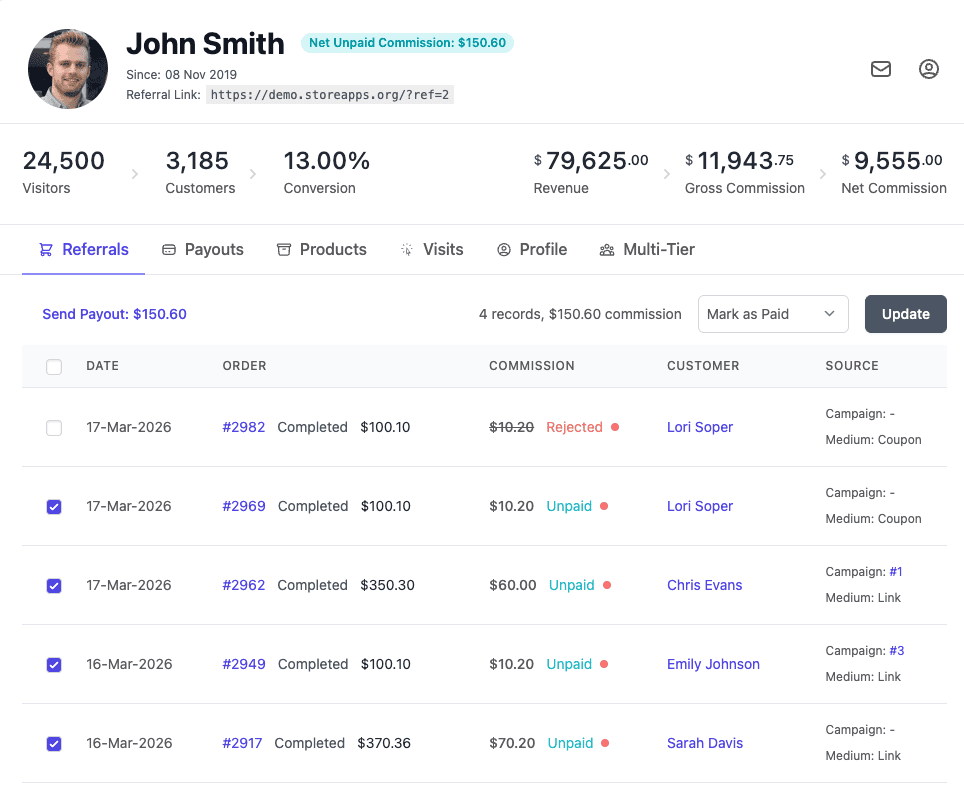Open customer Lori Soper on order #2969 row
The height and width of the screenshot is (789, 964).
[700, 506]
